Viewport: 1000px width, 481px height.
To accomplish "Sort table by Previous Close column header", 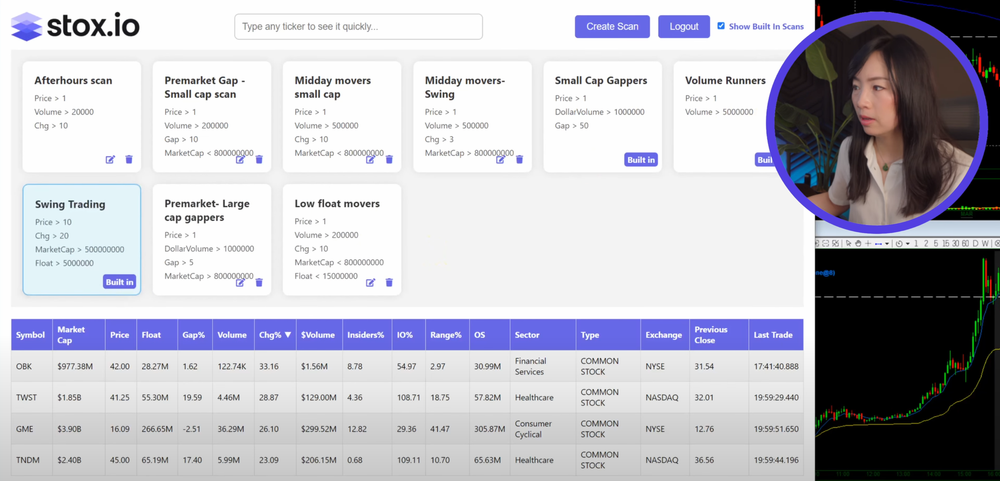I will 719,335.
